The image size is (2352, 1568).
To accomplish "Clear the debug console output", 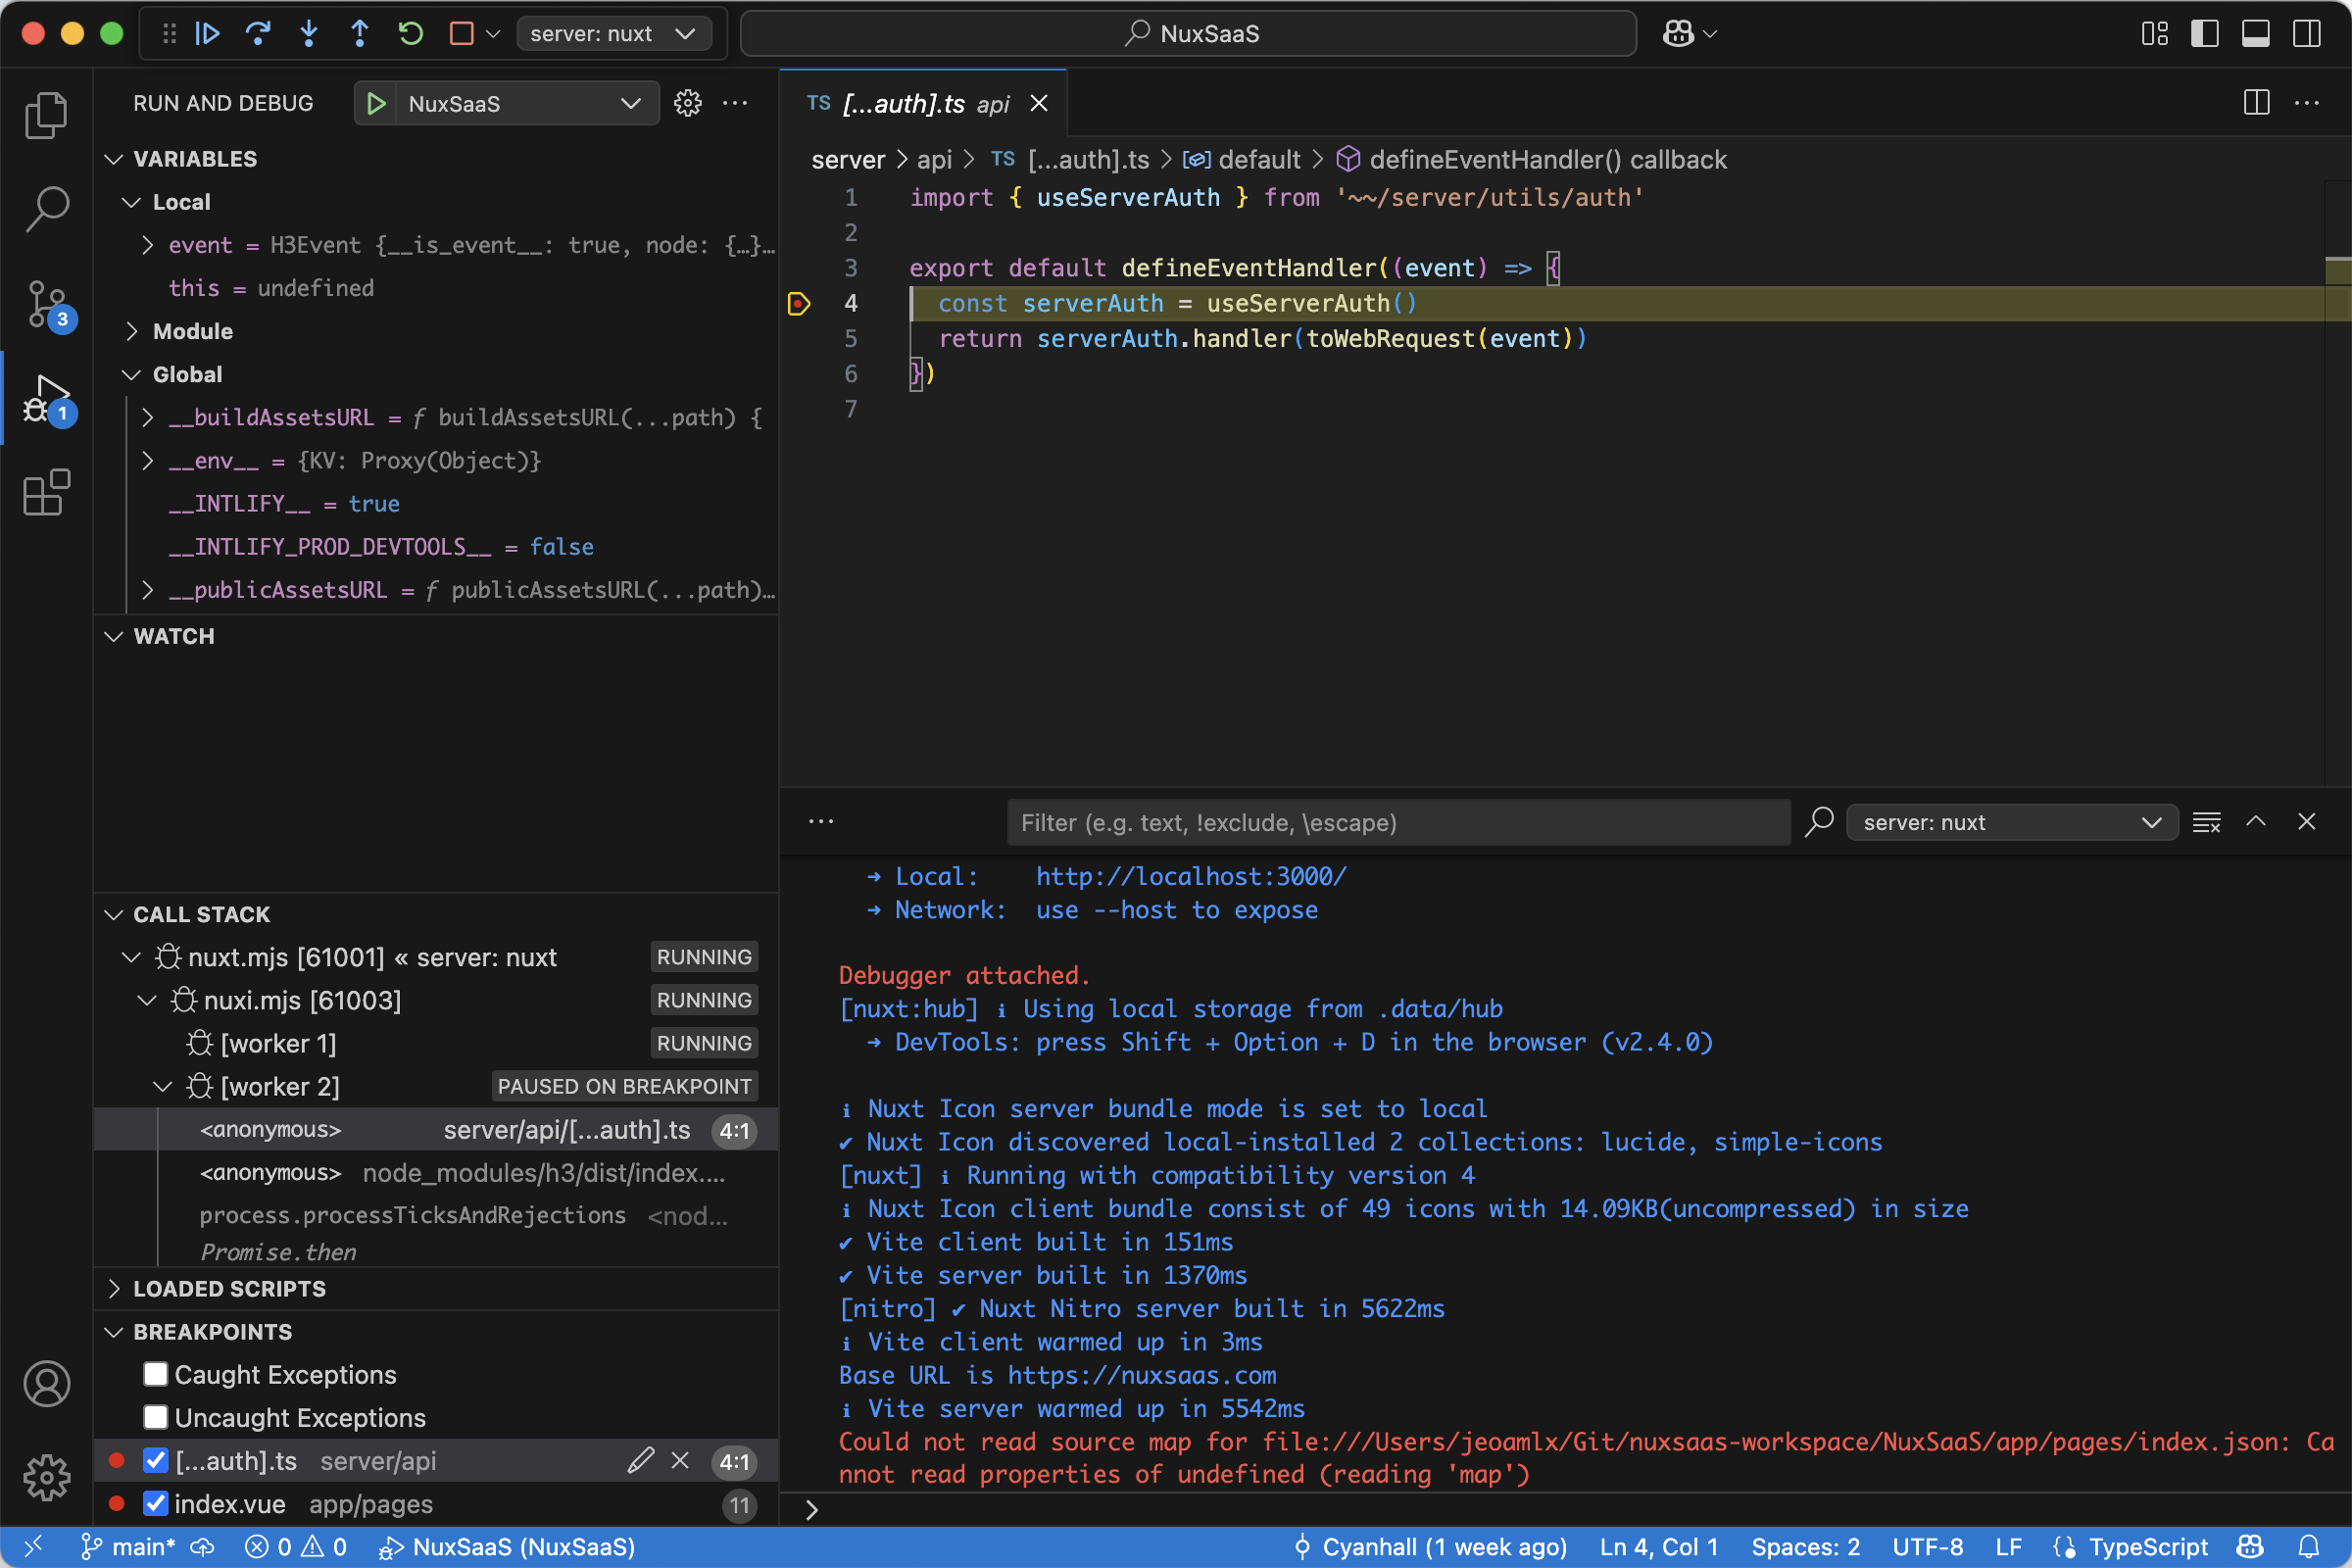I will coord(2206,822).
